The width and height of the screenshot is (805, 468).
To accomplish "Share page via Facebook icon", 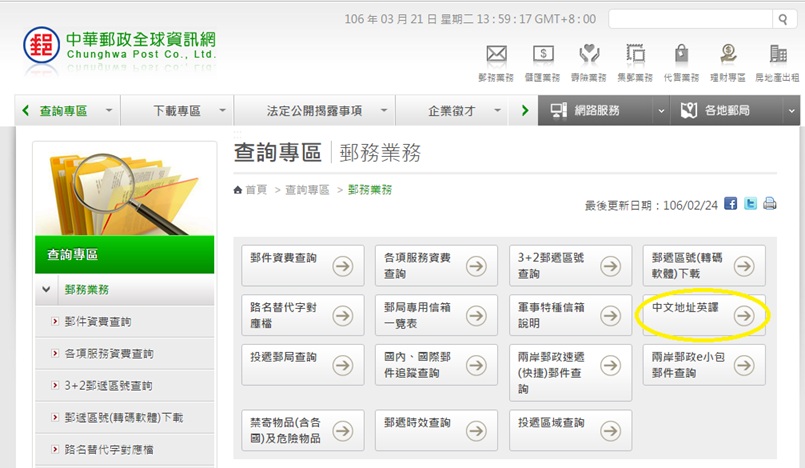I will tap(730, 203).
